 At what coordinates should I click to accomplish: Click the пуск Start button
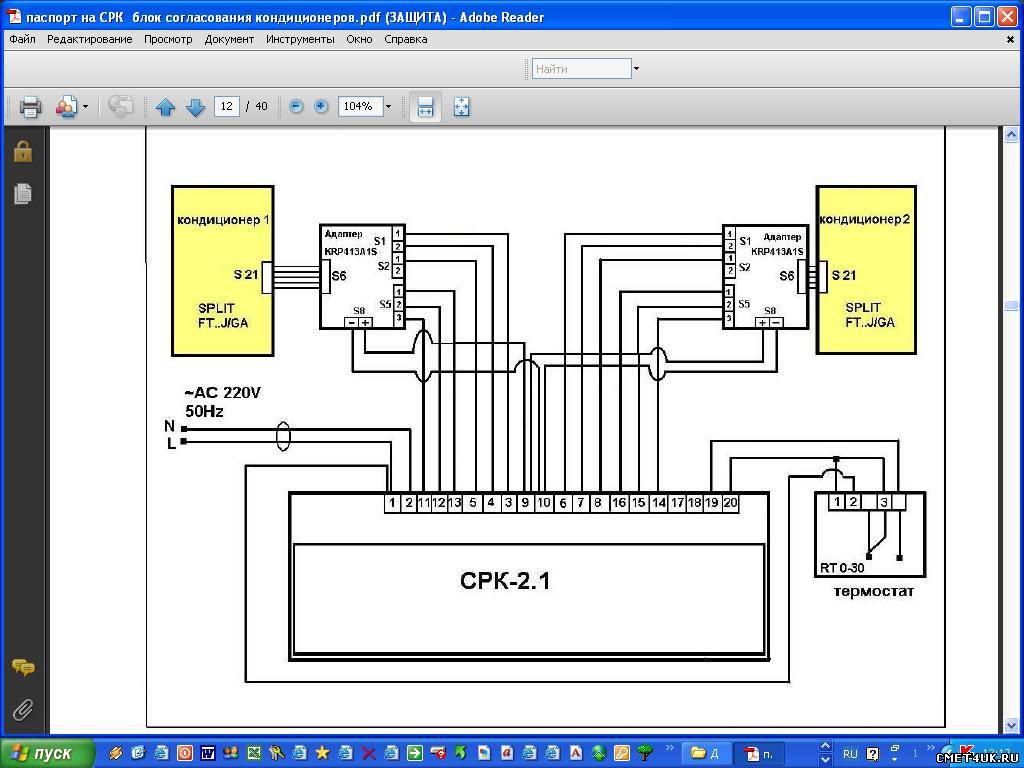point(47,753)
